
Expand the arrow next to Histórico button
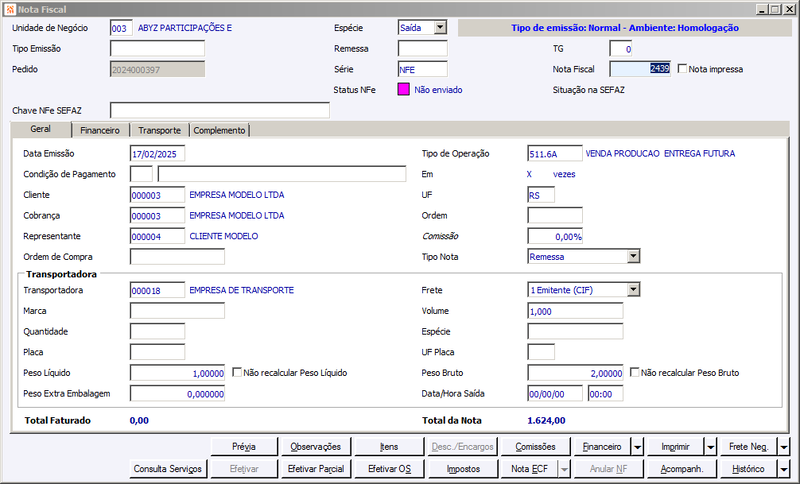pos(784,469)
